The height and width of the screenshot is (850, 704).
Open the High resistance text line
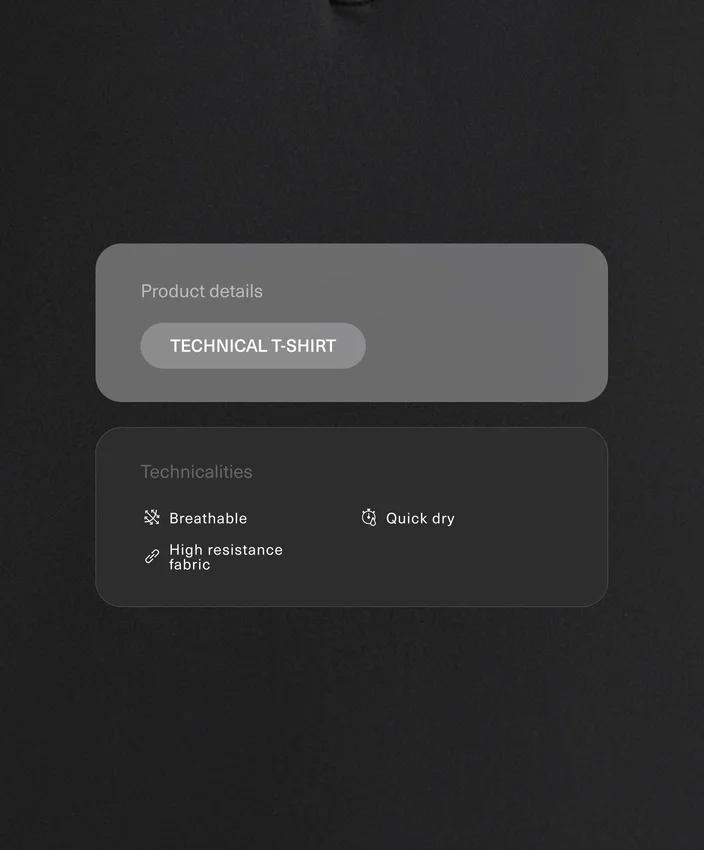(226, 550)
